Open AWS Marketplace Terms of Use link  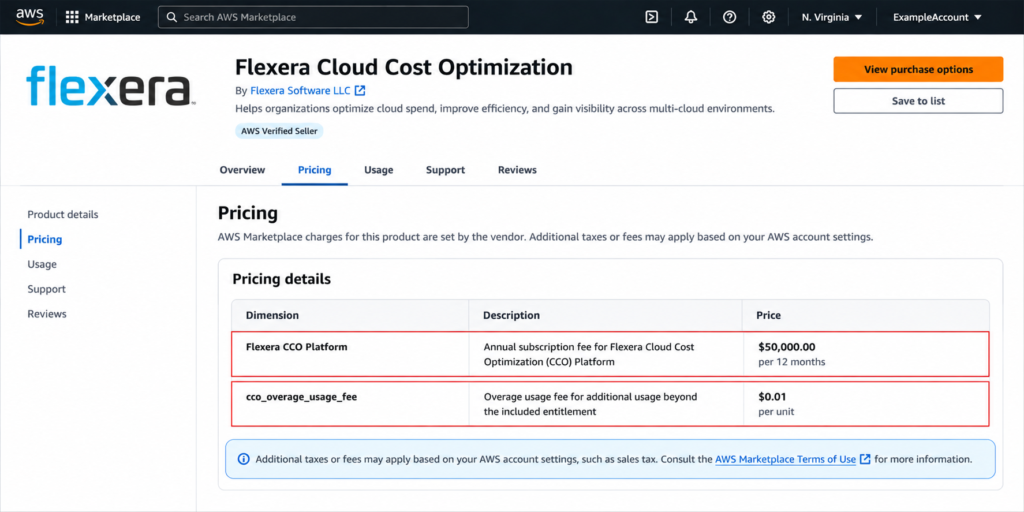(x=786, y=459)
